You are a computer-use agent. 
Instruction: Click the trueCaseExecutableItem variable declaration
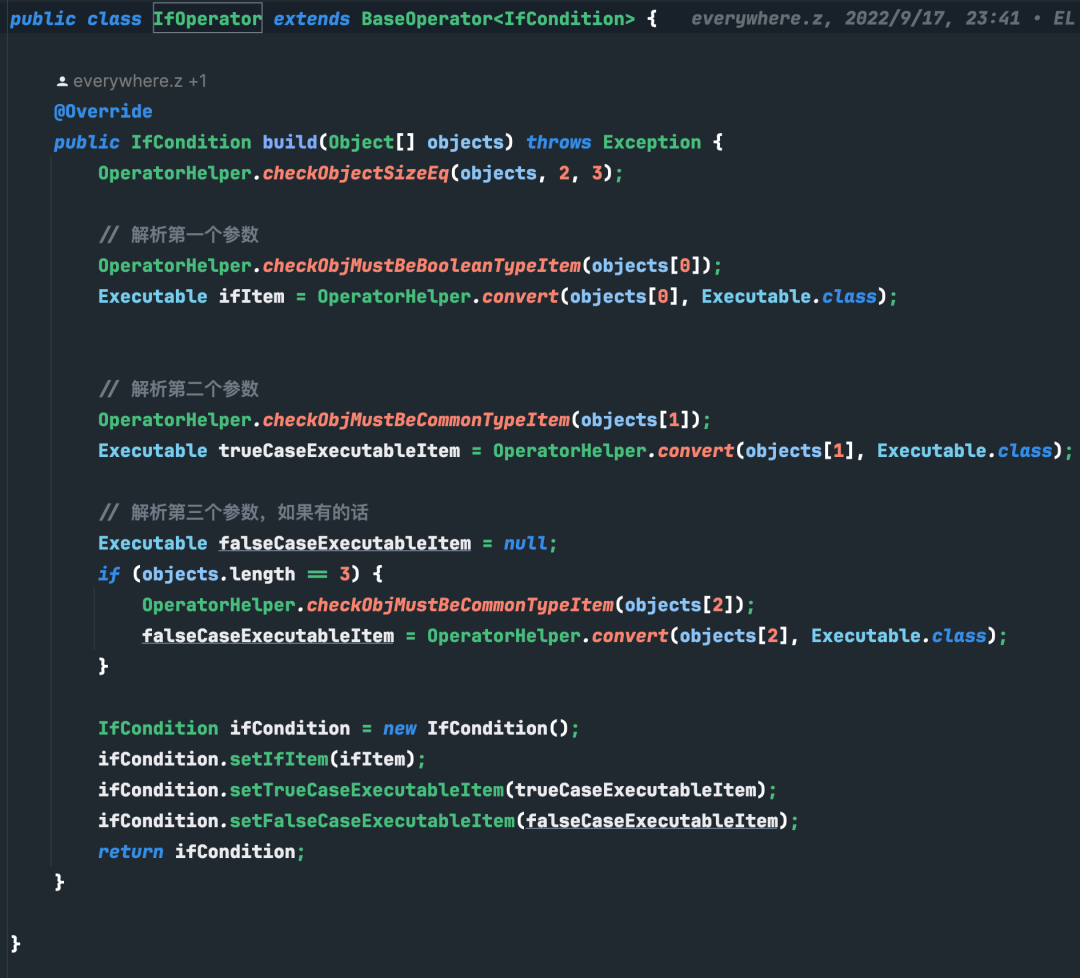tap(340, 451)
